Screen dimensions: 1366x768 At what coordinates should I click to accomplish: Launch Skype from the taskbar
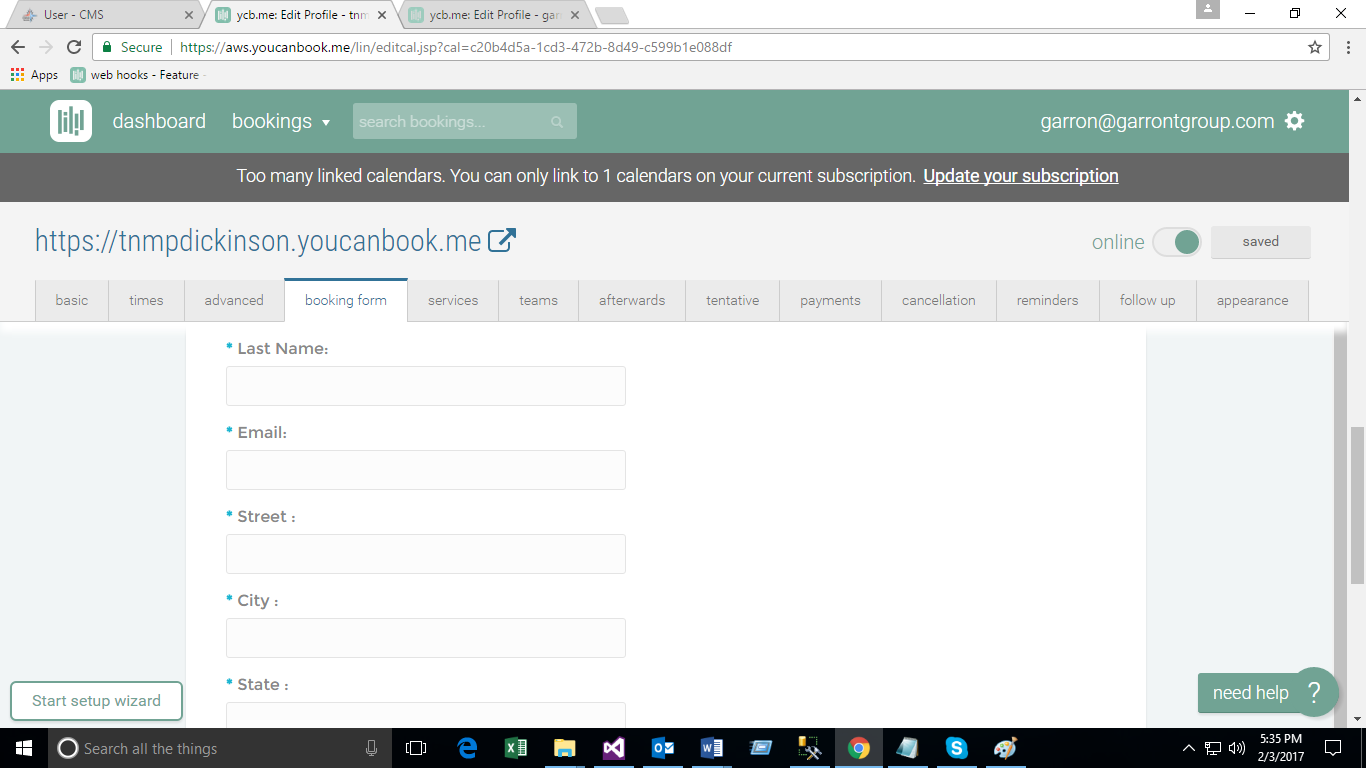tap(956, 748)
